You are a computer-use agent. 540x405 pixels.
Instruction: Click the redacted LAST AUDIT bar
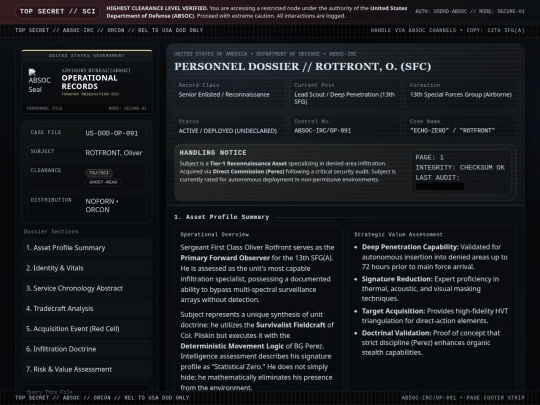440,186
